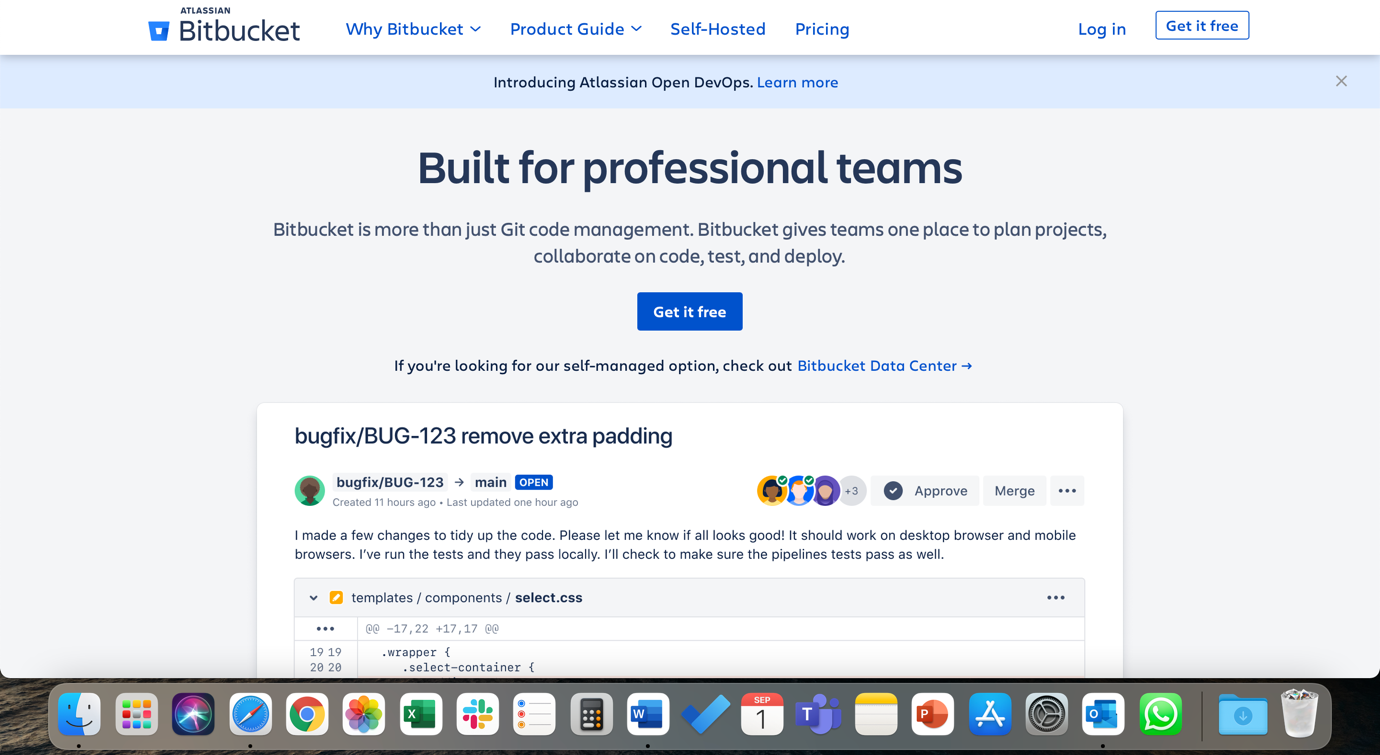The height and width of the screenshot is (755, 1380).
Task: Follow the Learn more DevOps link
Action: (x=797, y=82)
